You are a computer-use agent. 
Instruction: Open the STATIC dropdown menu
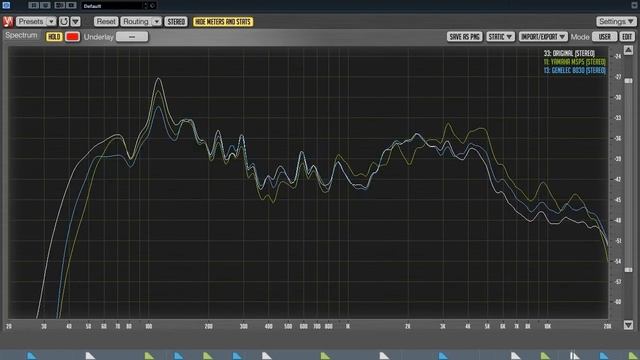(x=500, y=37)
